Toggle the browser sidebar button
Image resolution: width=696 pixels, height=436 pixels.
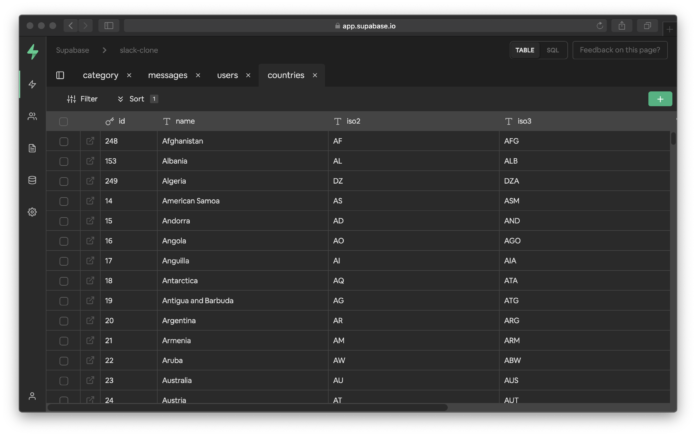[x=109, y=26]
